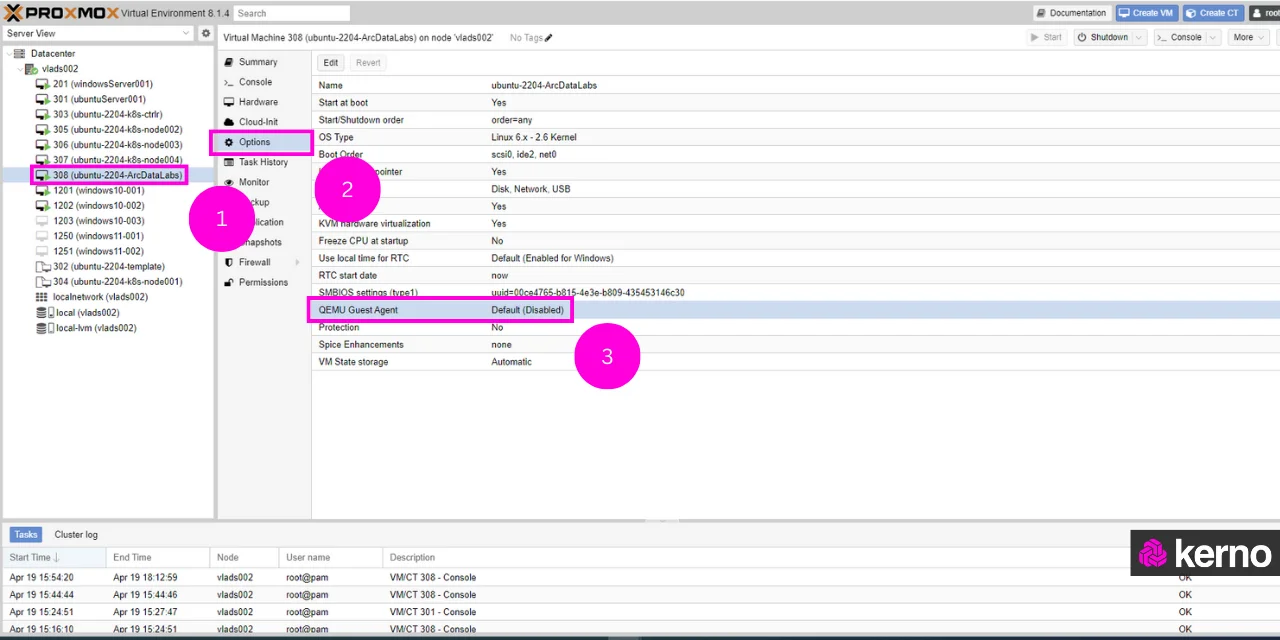Screen dimensions: 1280x640
Task: Click the VM 303 ubuntu-2204-k8s-ctrlr icon
Action: (x=42, y=114)
